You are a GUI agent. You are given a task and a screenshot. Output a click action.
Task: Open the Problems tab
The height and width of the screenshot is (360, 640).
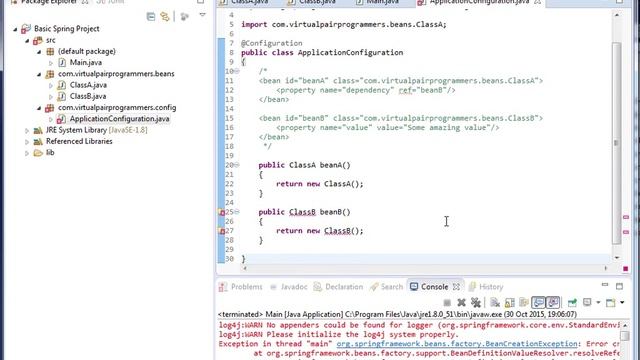241,287
